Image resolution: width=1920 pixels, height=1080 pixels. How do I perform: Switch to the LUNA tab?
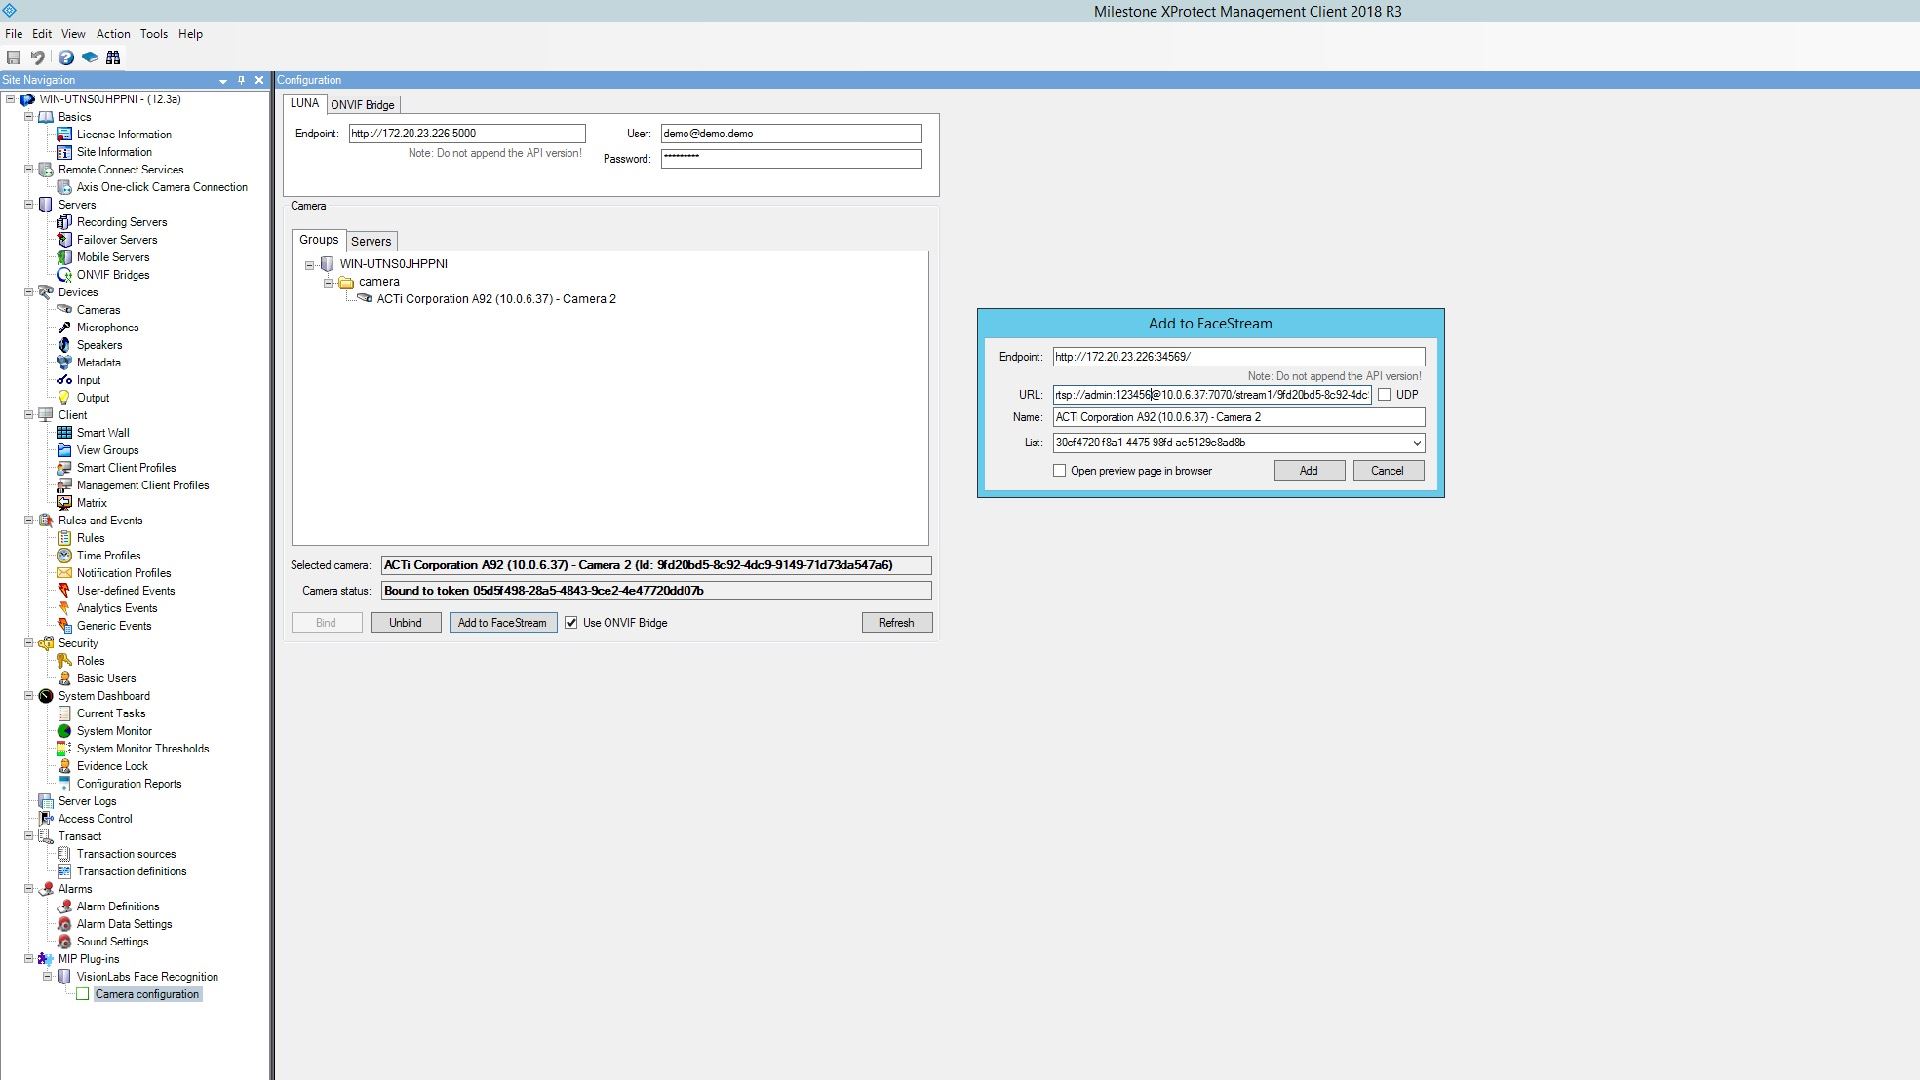tap(305, 103)
